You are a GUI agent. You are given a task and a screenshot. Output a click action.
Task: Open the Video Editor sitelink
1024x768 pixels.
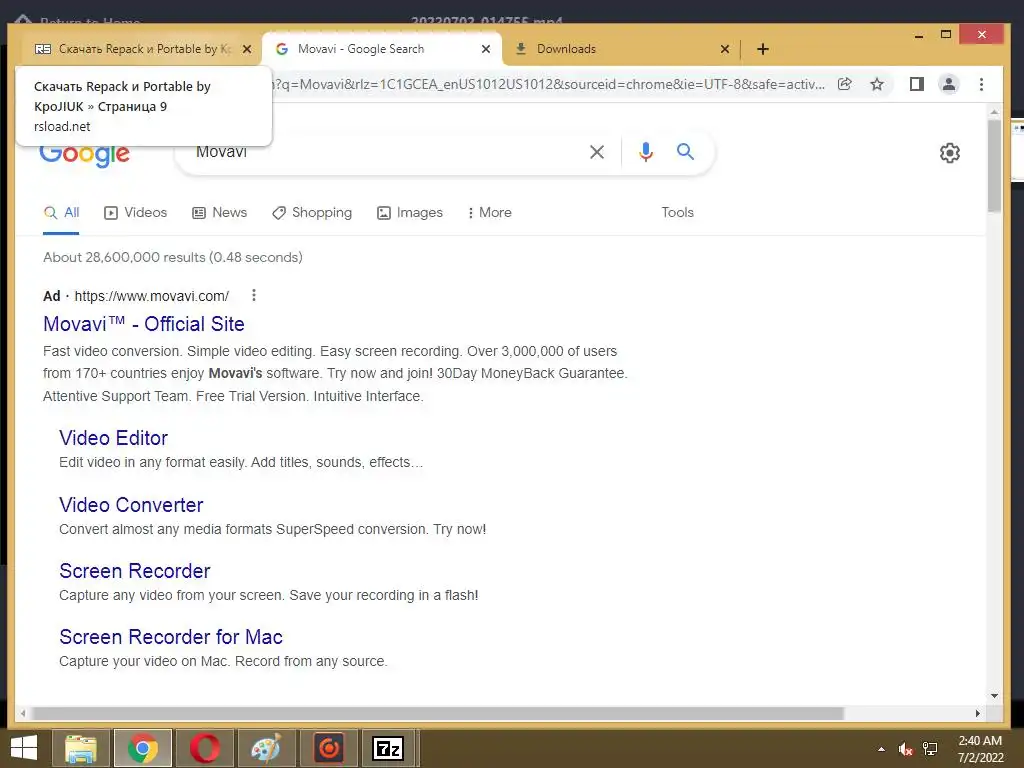pyautogui.click(x=114, y=438)
